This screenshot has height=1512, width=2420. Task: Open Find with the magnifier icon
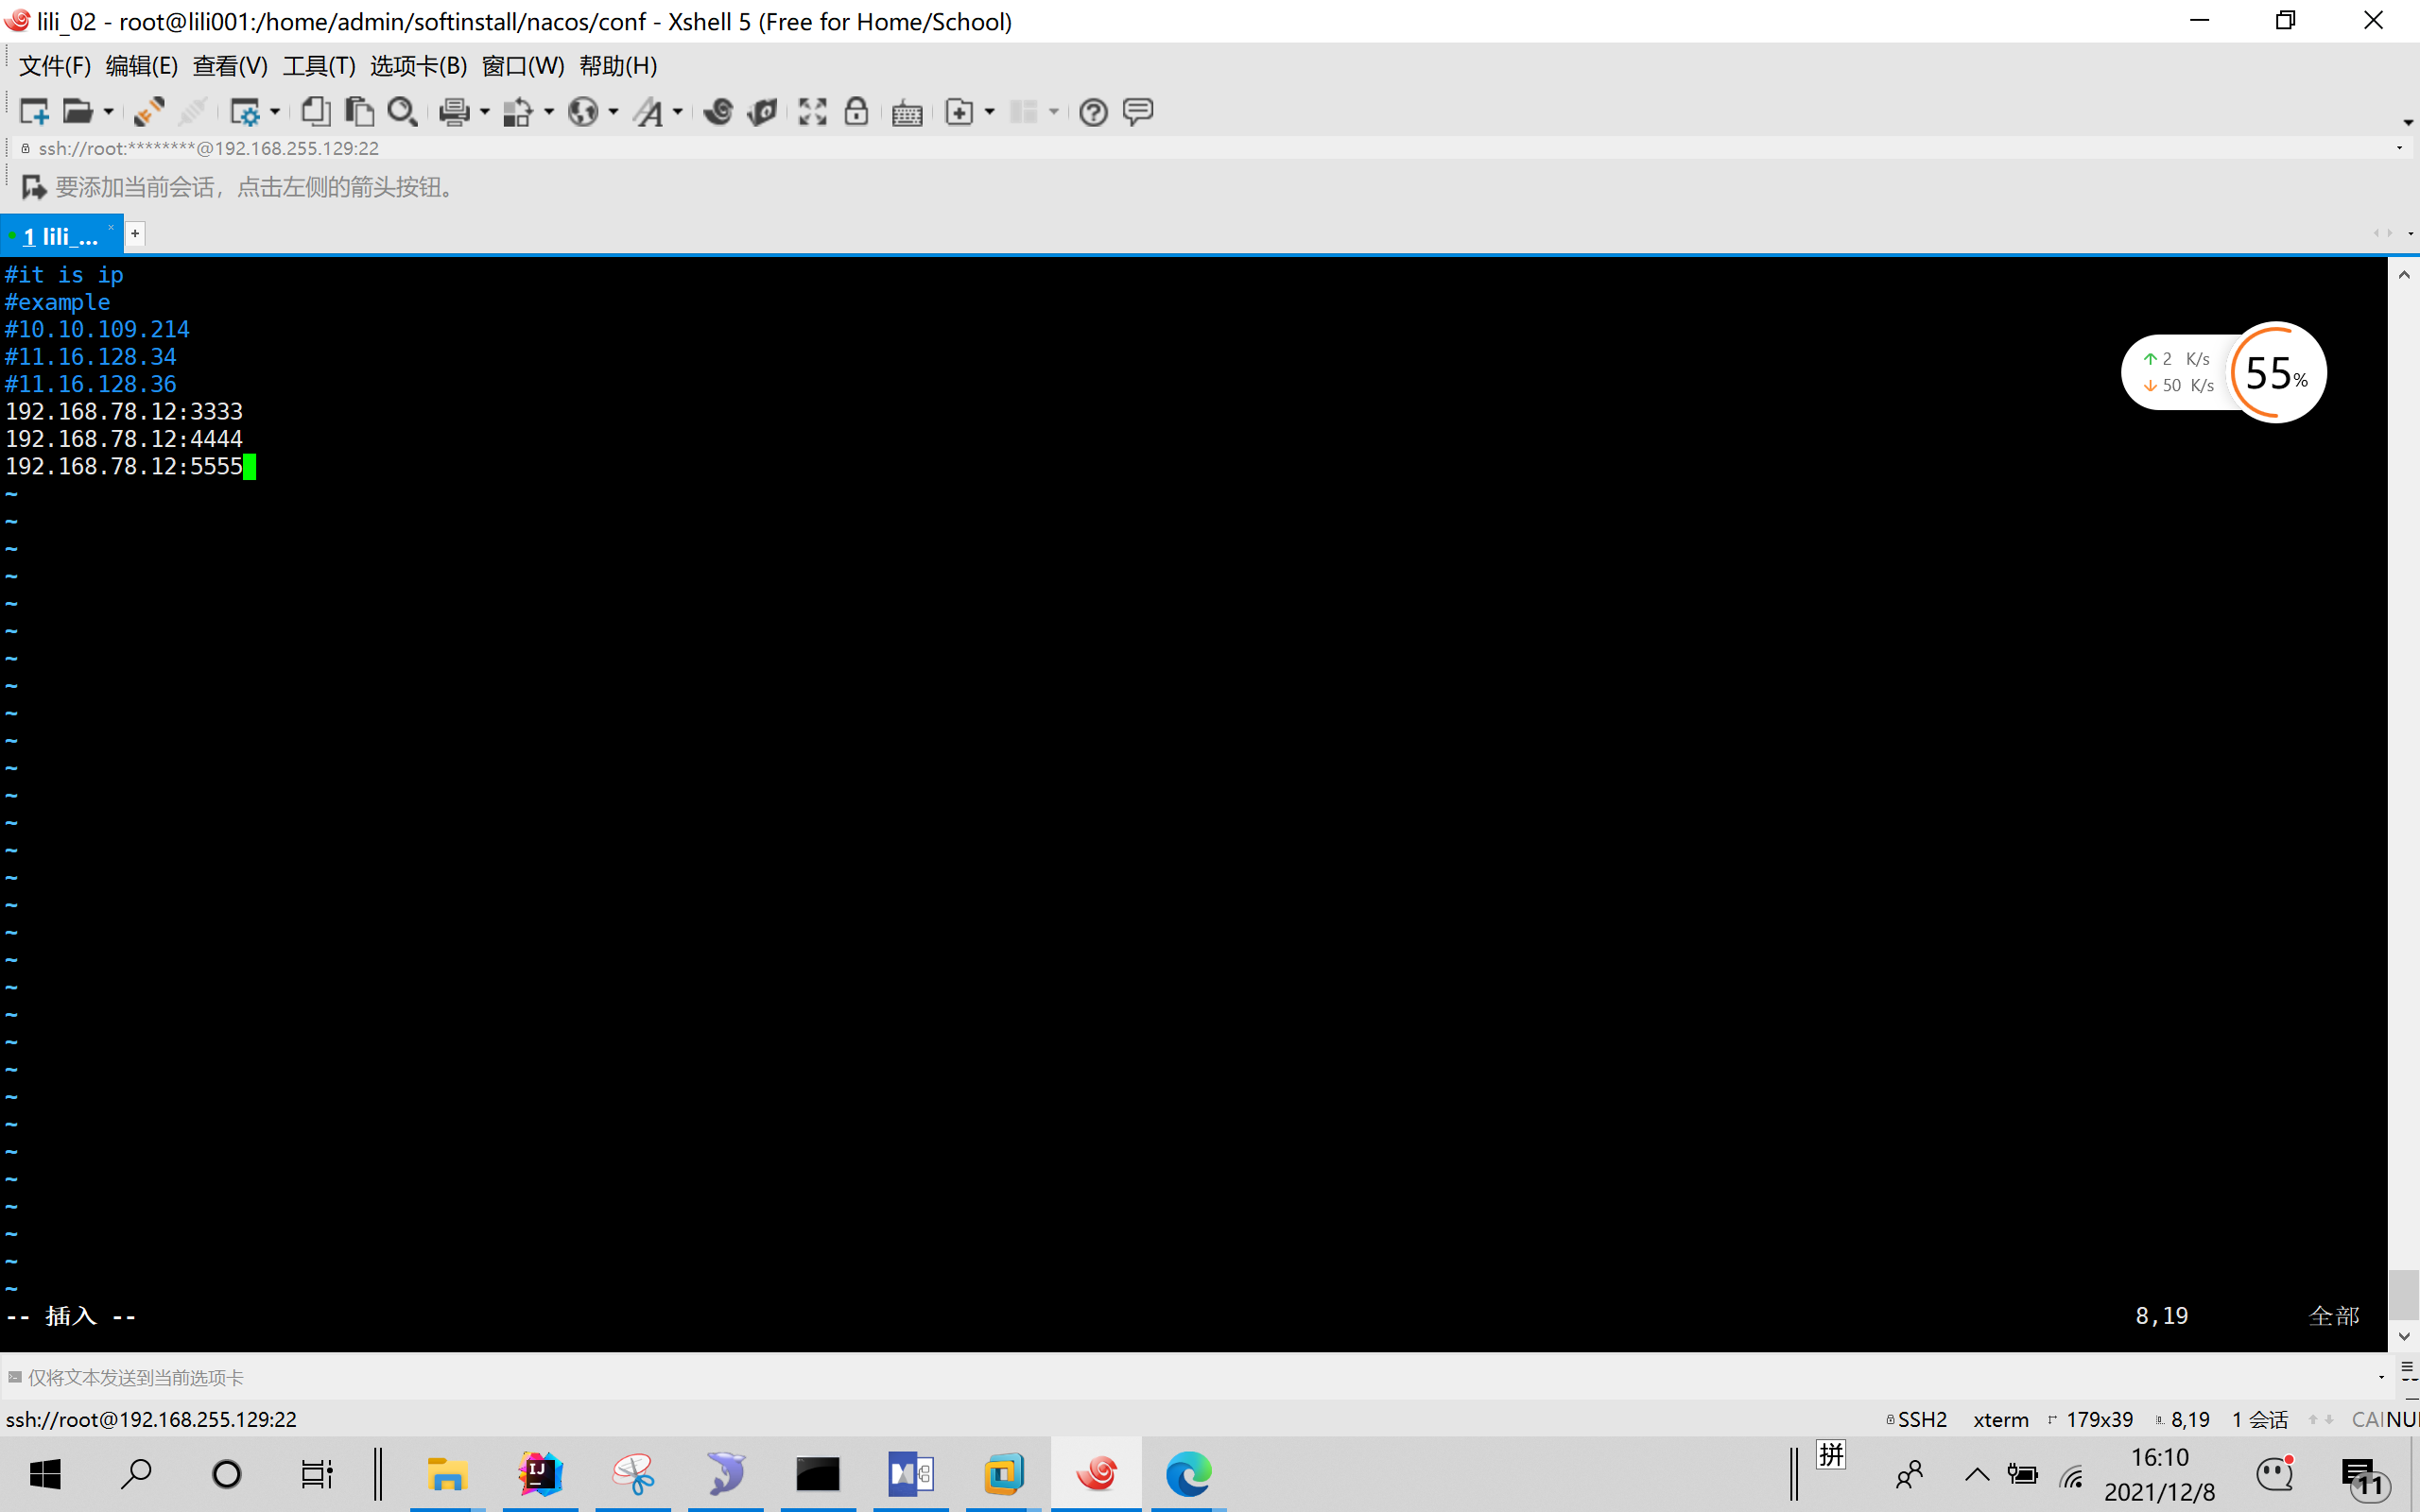point(402,112)
